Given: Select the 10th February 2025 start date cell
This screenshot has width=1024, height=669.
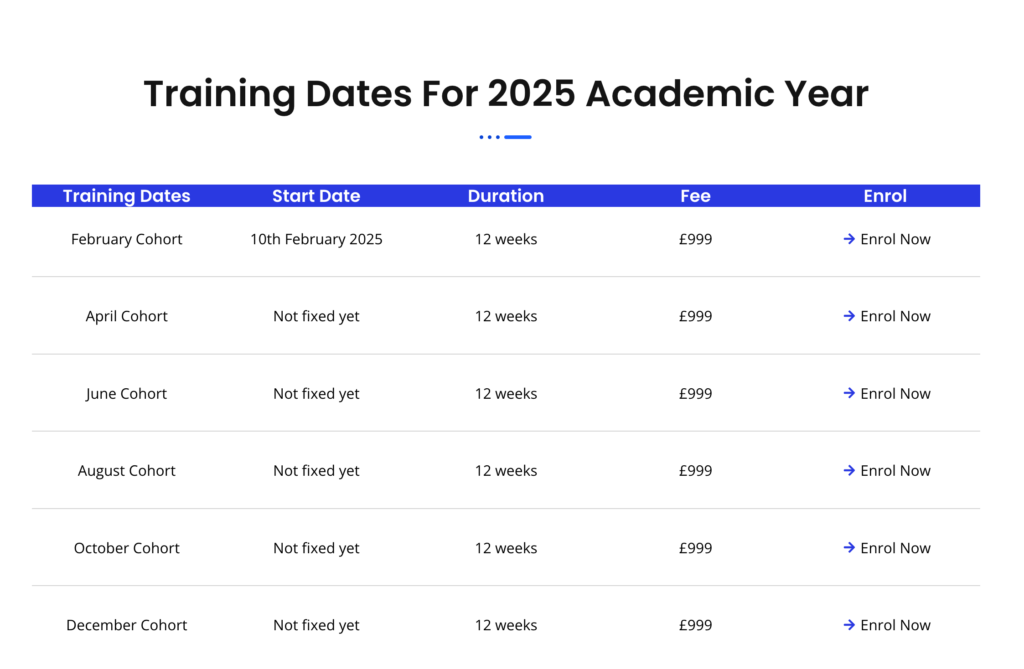Looking at the screenshot, I should pyautogui.click(x=316, y=239).
